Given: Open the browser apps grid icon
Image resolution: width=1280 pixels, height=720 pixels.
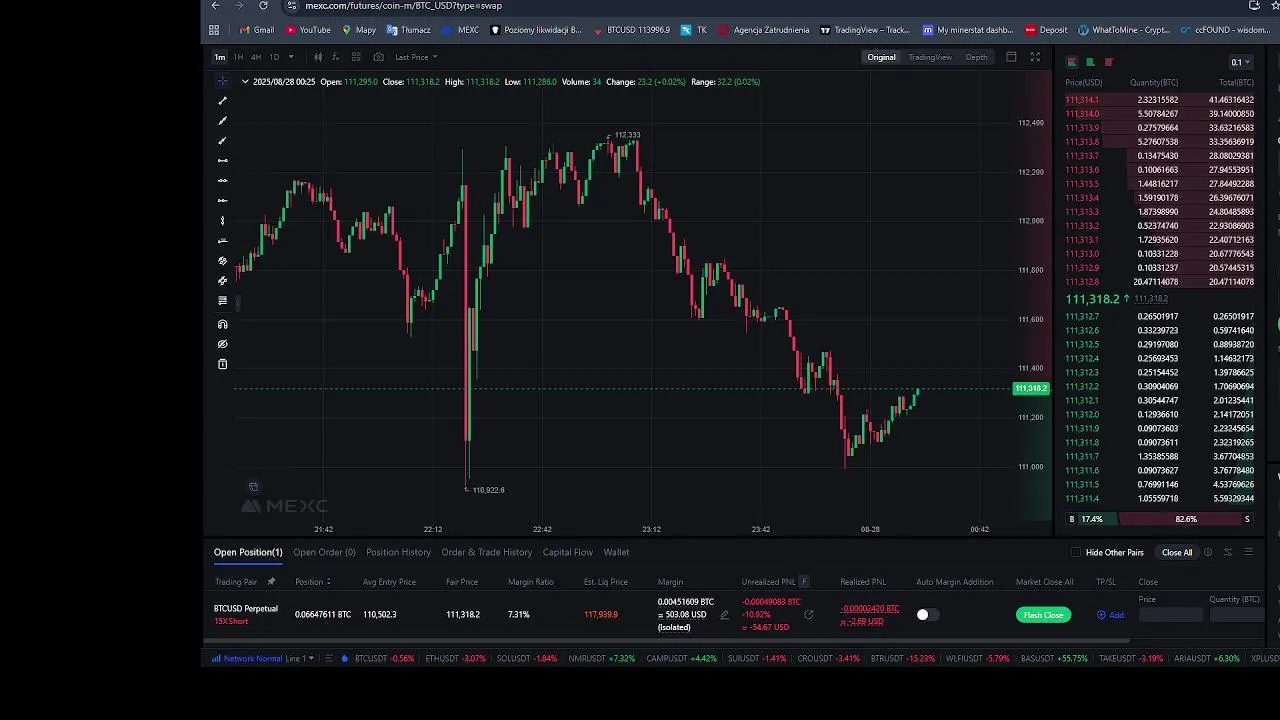Looking at the screenshot, I should pos(214,30).
